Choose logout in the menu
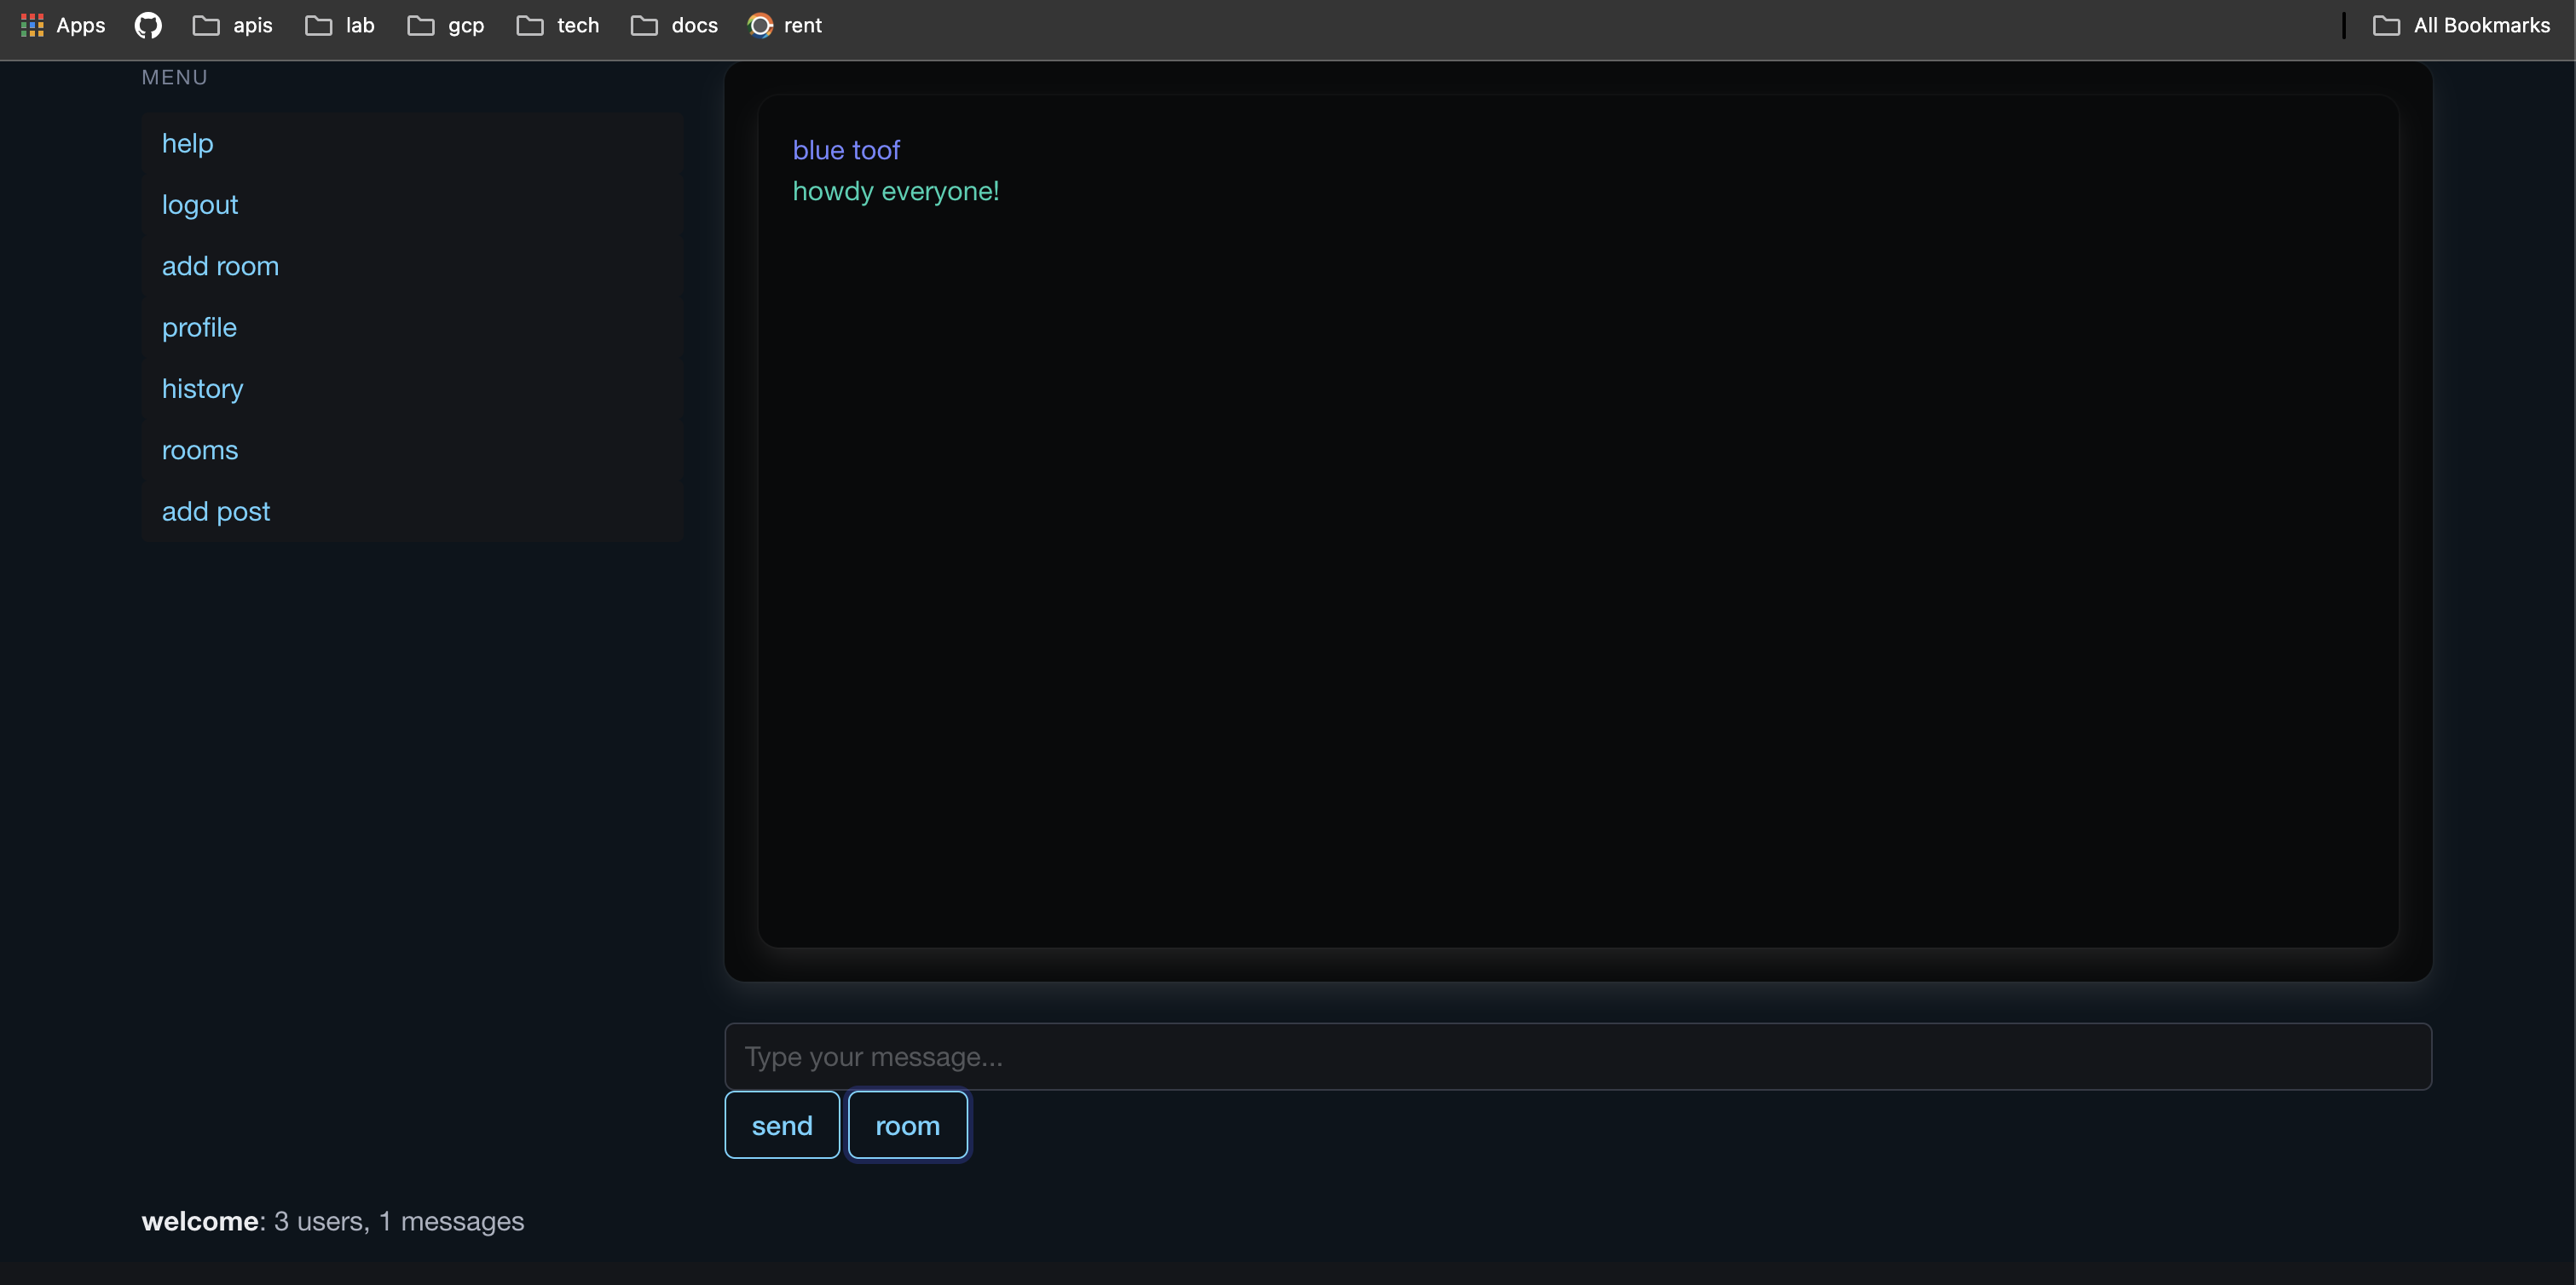The height and width of the screenshot is (1285, 2576). coord(412,204)
